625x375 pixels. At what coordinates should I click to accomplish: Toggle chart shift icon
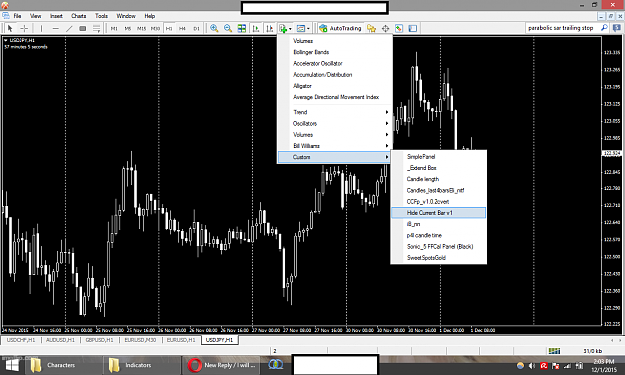[269, 28]
